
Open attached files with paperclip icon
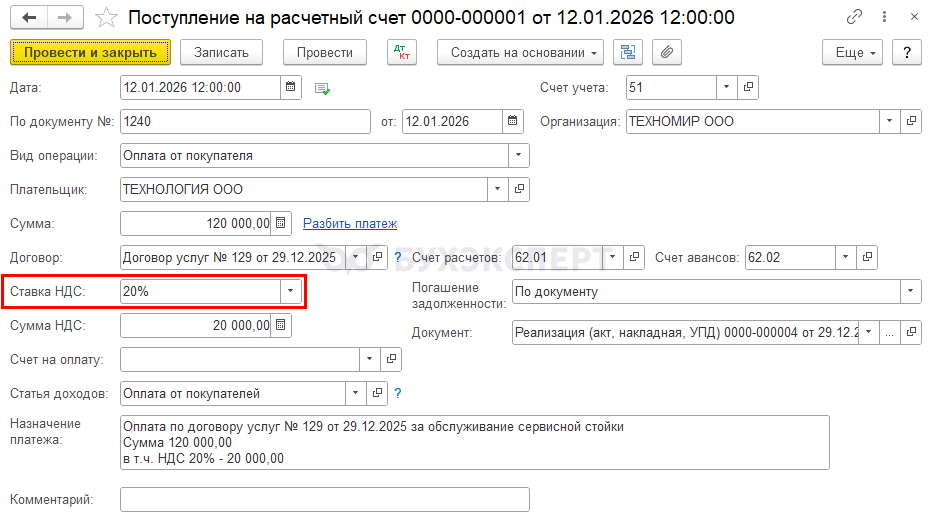(x=667, y=52)
